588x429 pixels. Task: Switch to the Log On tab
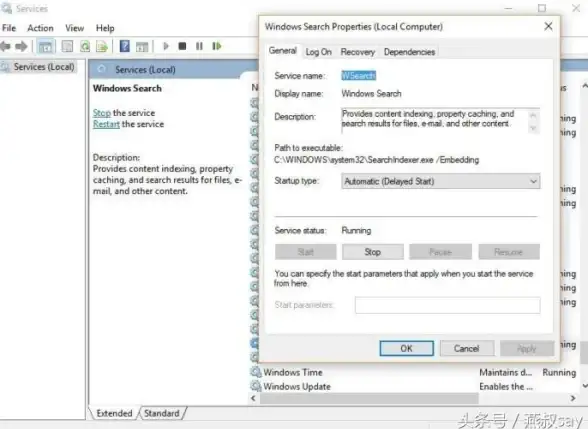pos(318,52)
